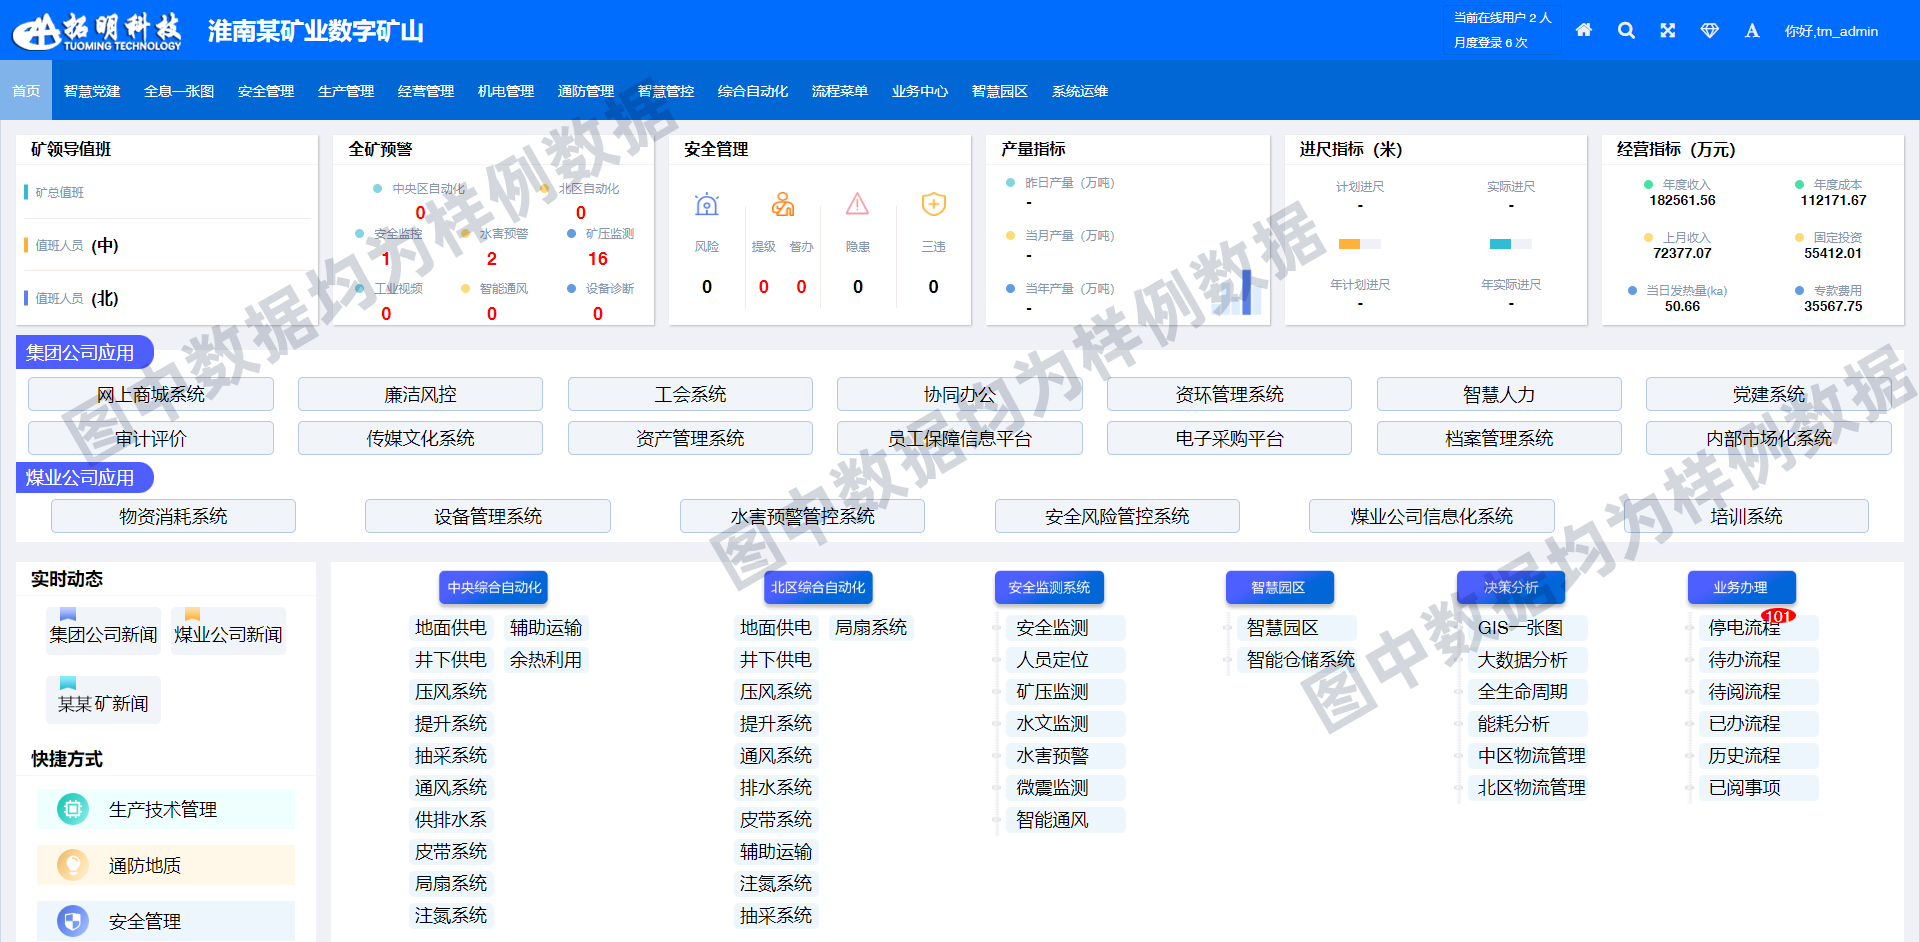Open 停电流程 with the 101 badge

pyautogui.click(x=1744, y=628)
